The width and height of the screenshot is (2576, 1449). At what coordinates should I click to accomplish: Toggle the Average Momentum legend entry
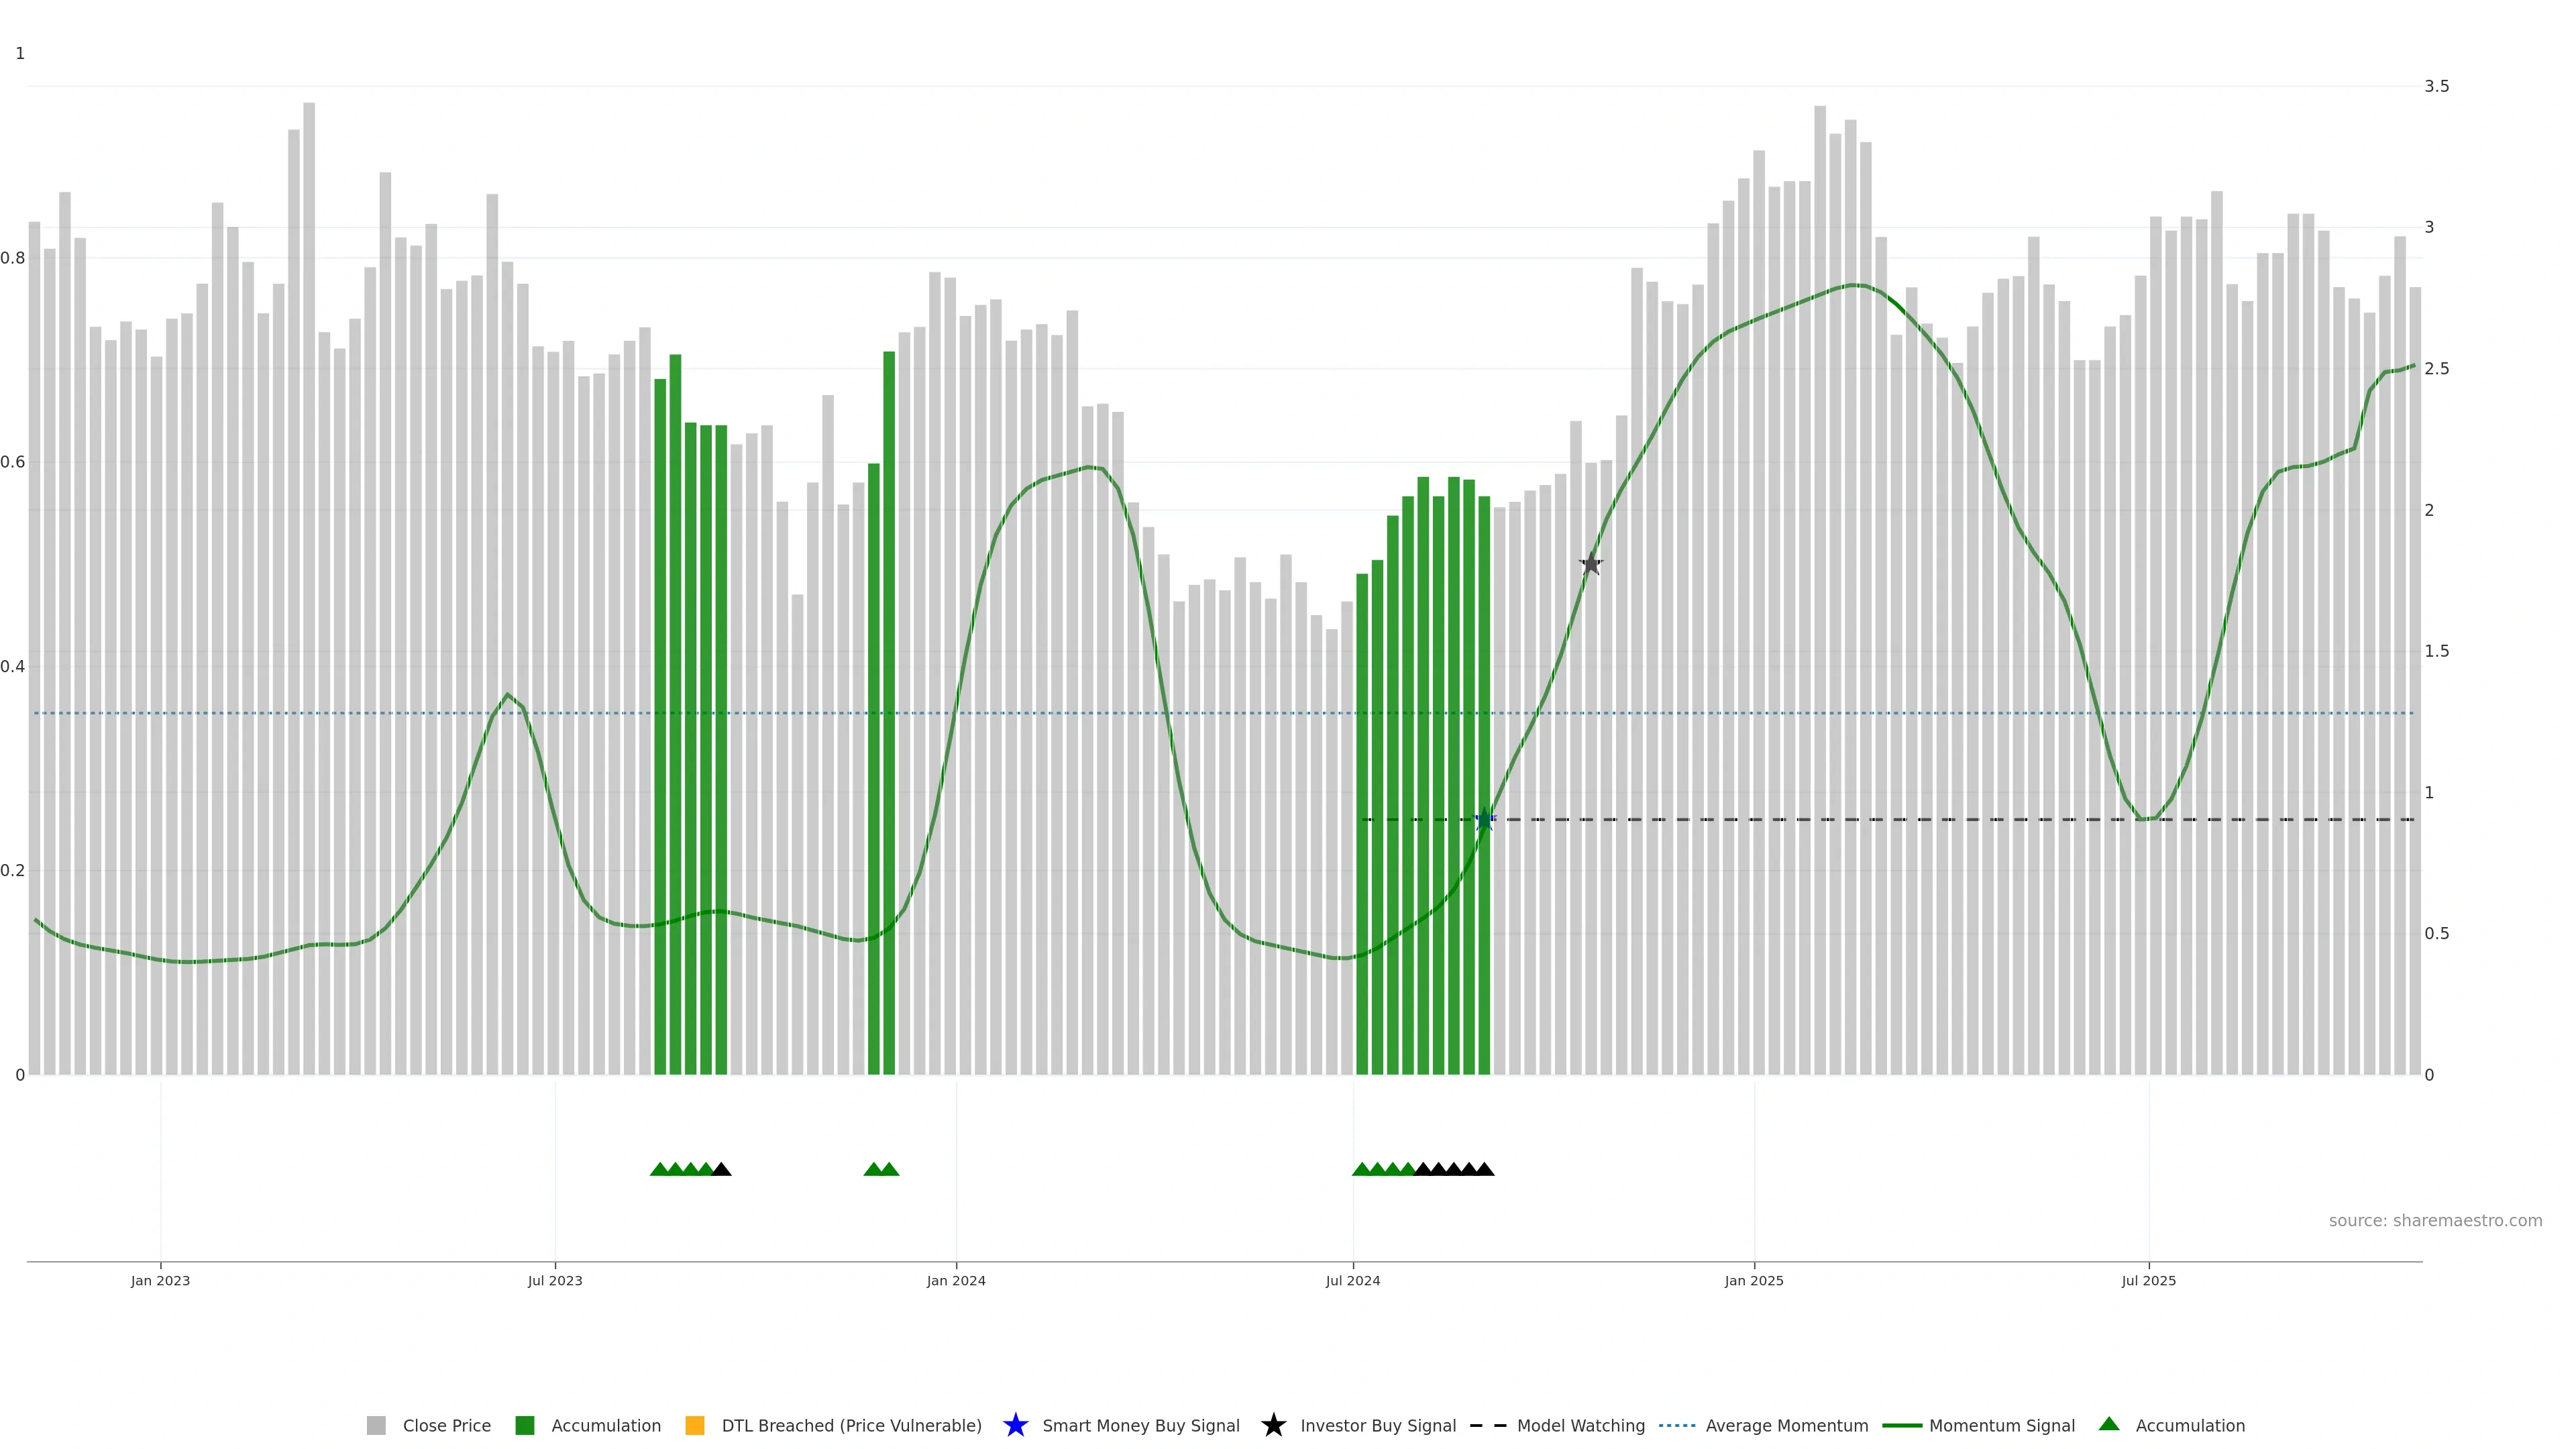point(1786,1425)
